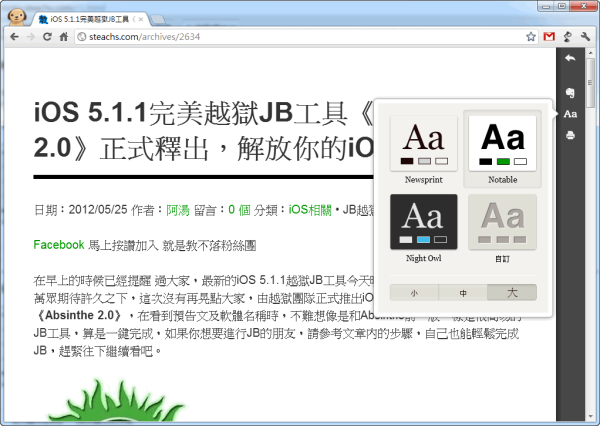Click the green color swatch under Notable

coord(503,162)
